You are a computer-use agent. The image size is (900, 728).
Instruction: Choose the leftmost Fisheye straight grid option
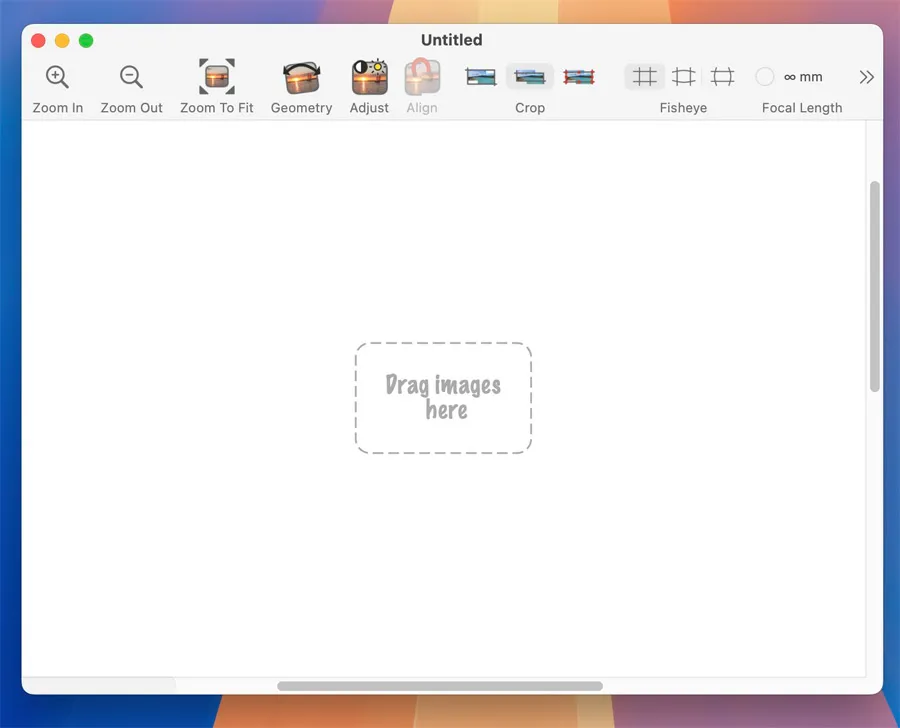[x=645, y=77]
